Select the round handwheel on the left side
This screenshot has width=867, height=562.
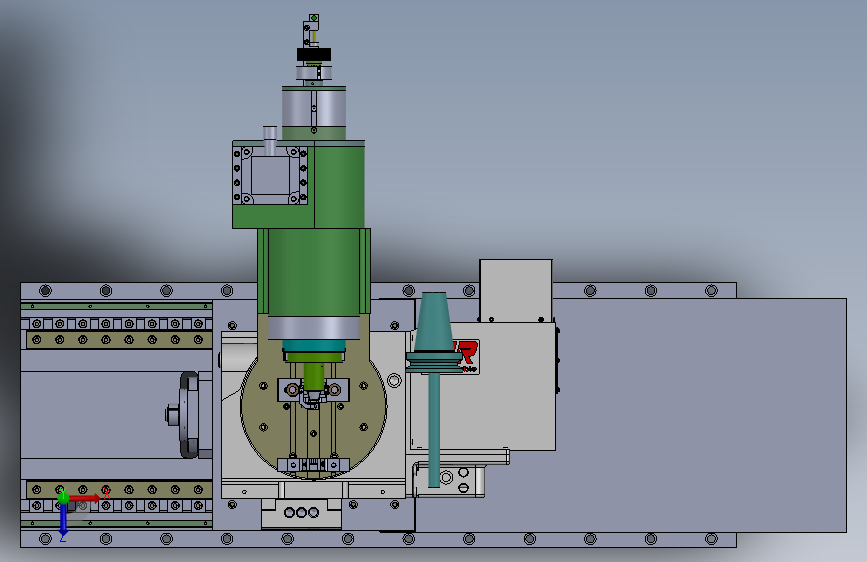click(187, 415)
